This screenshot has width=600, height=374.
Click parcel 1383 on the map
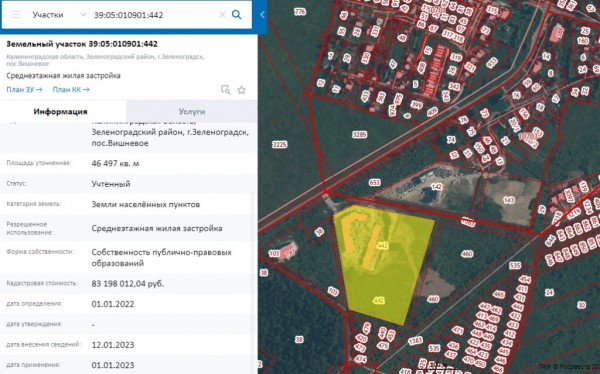coord(415,340)
